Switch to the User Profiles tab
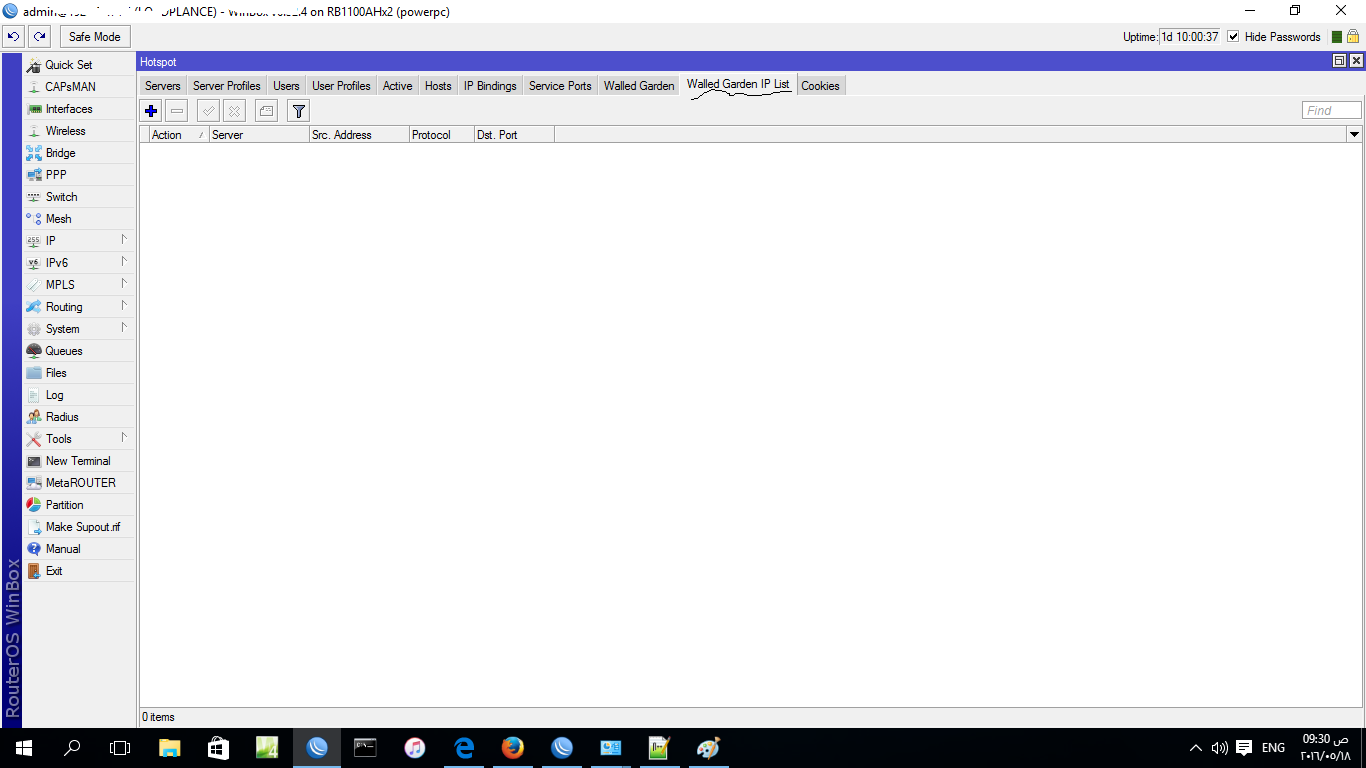Viewport: 1366px width, 768px height. tap(341, 86)
